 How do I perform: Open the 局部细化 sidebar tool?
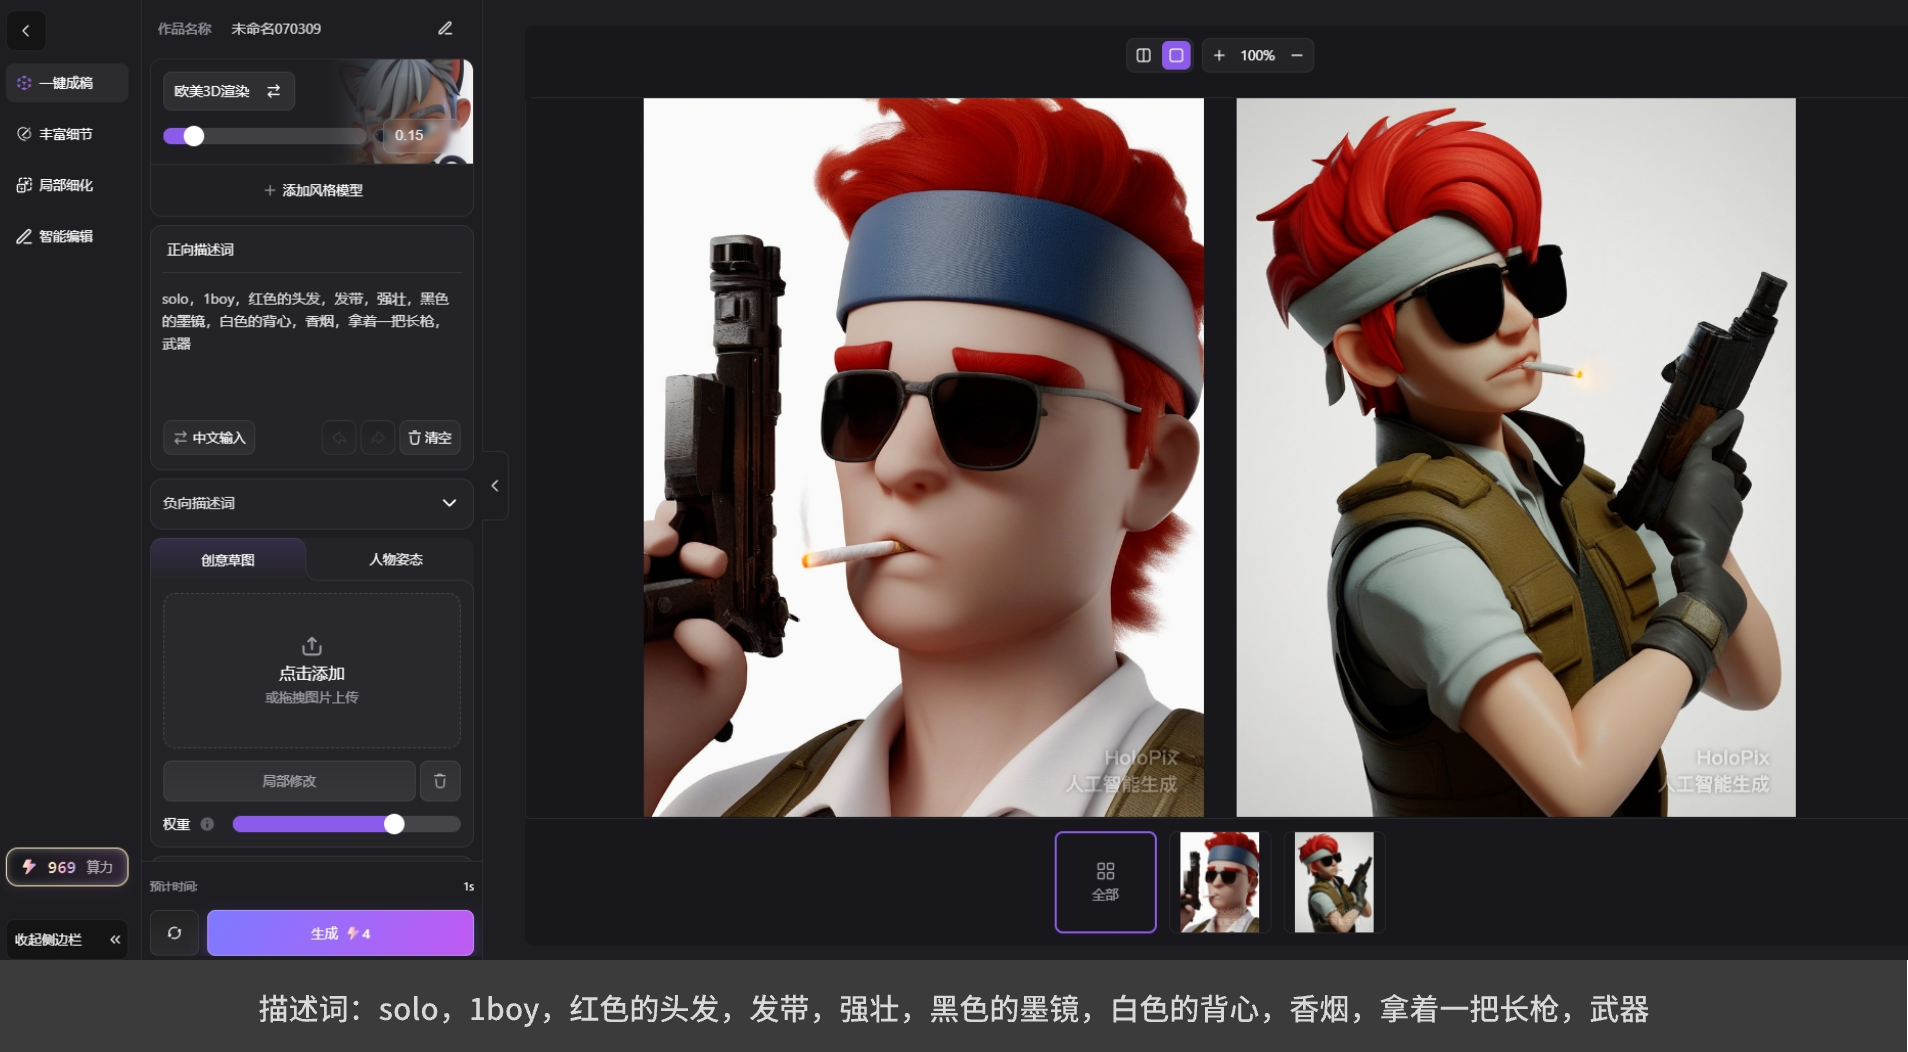point(67,185)
